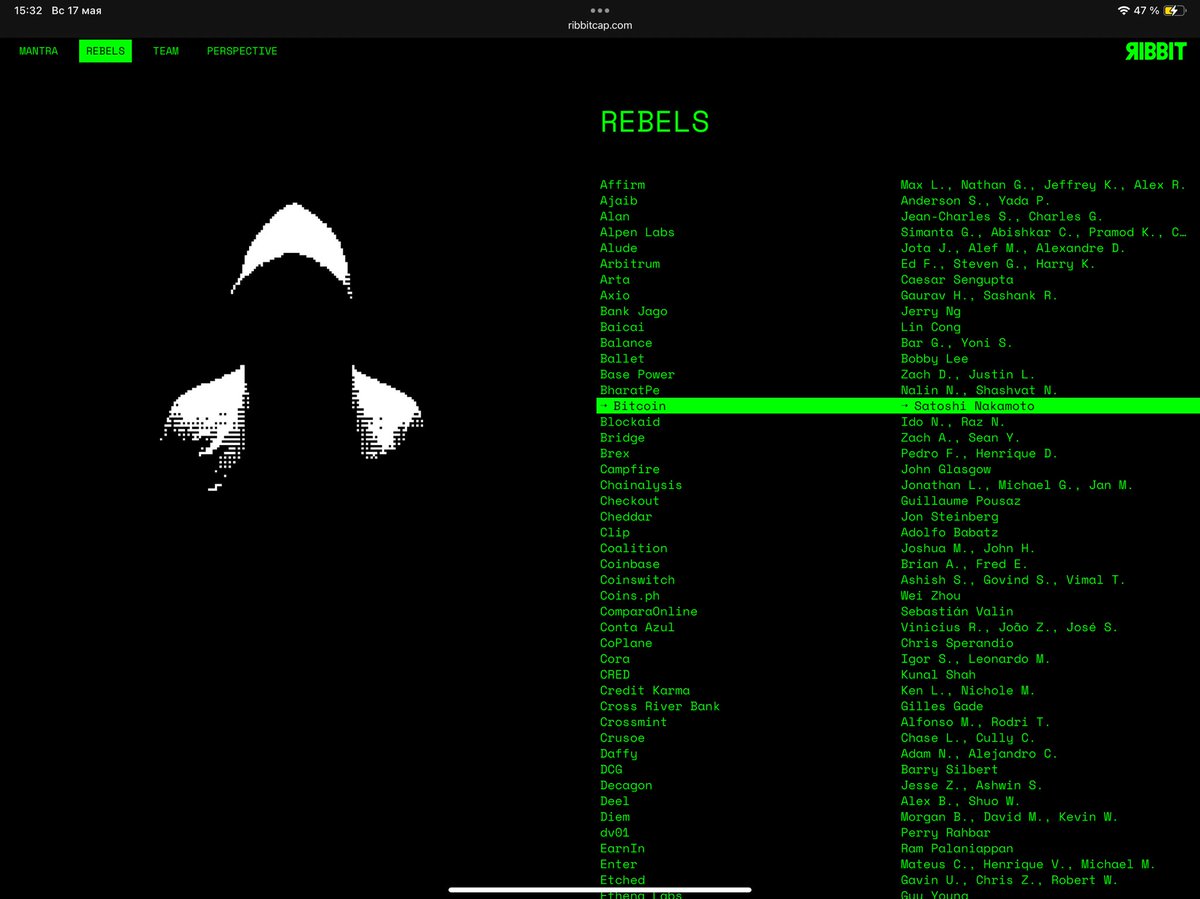
Task: Click the Decagon list item
Action: [626, 785]
